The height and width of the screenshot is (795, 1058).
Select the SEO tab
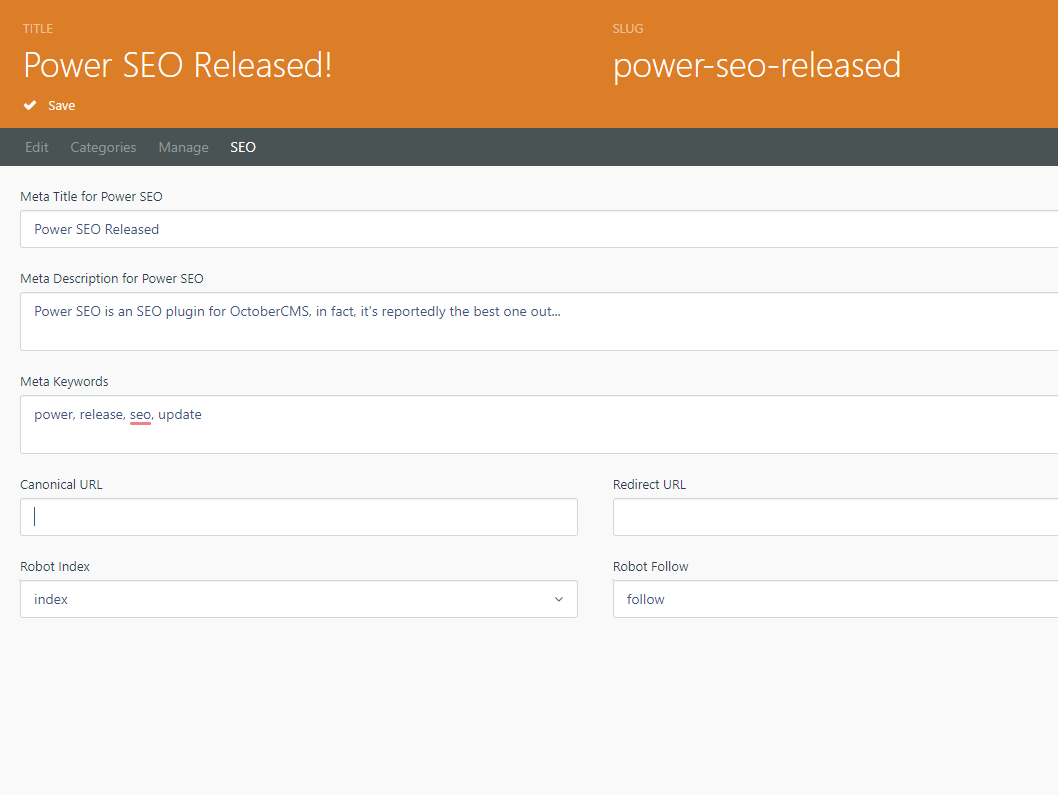(x=243, y=147)
